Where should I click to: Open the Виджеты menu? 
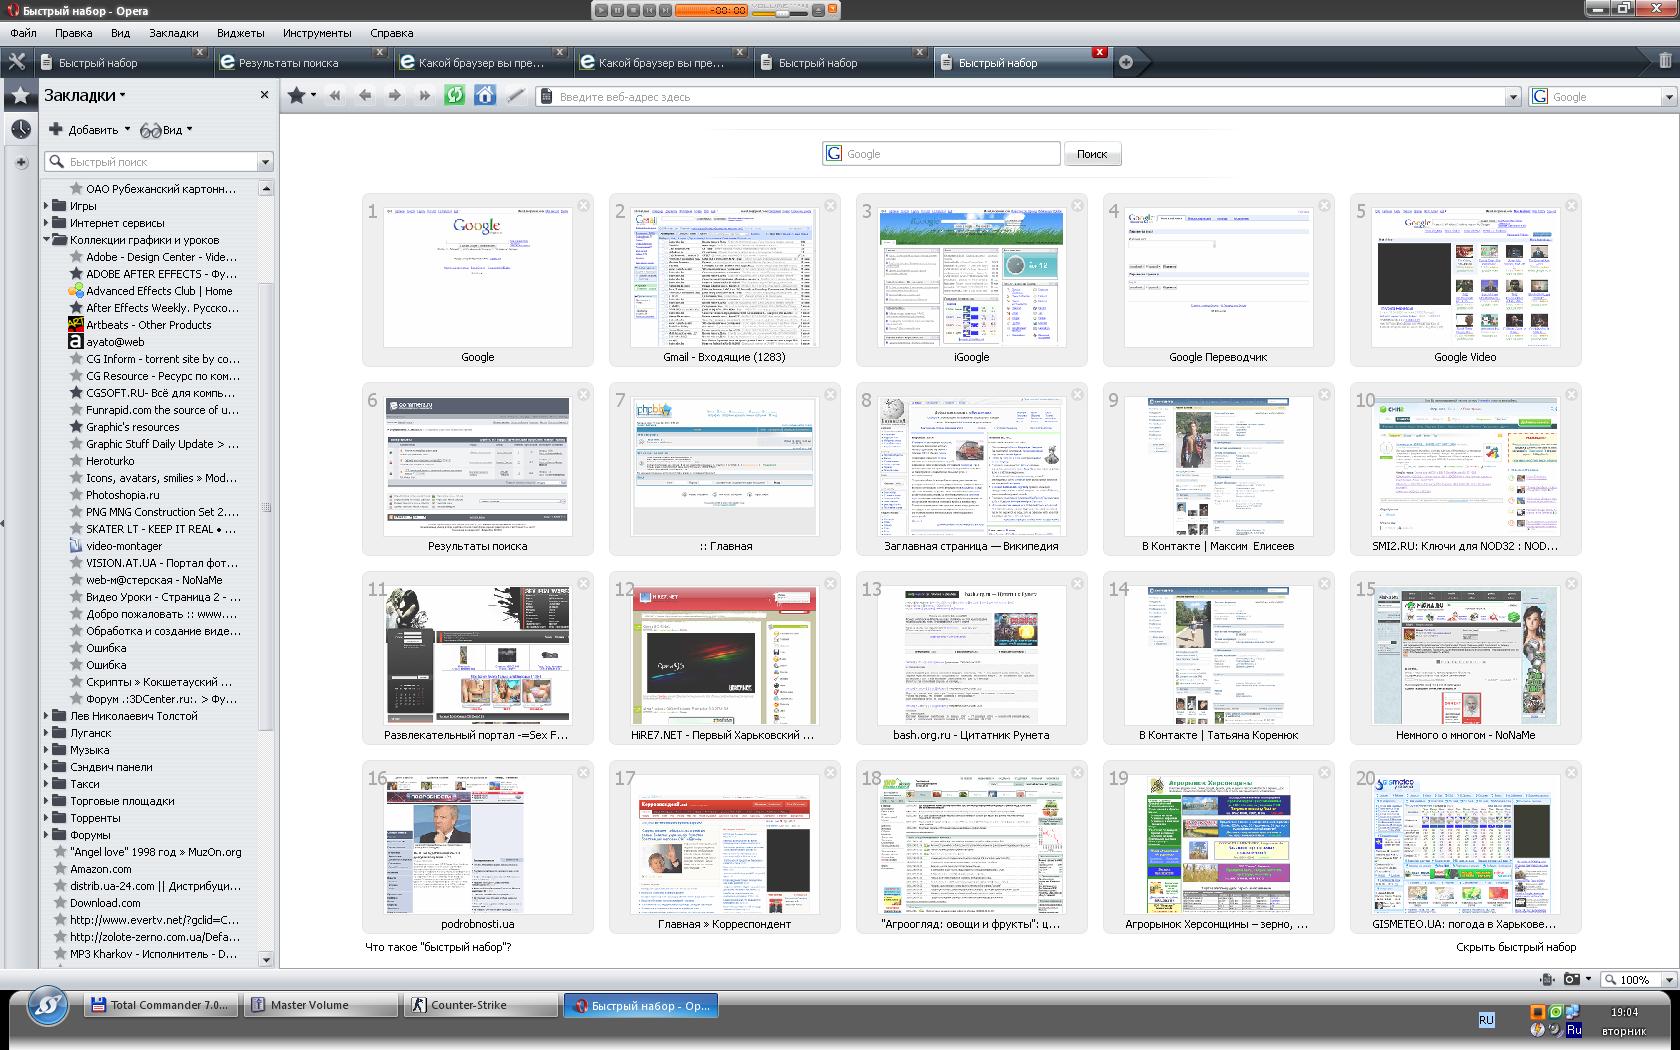(241, 33)
